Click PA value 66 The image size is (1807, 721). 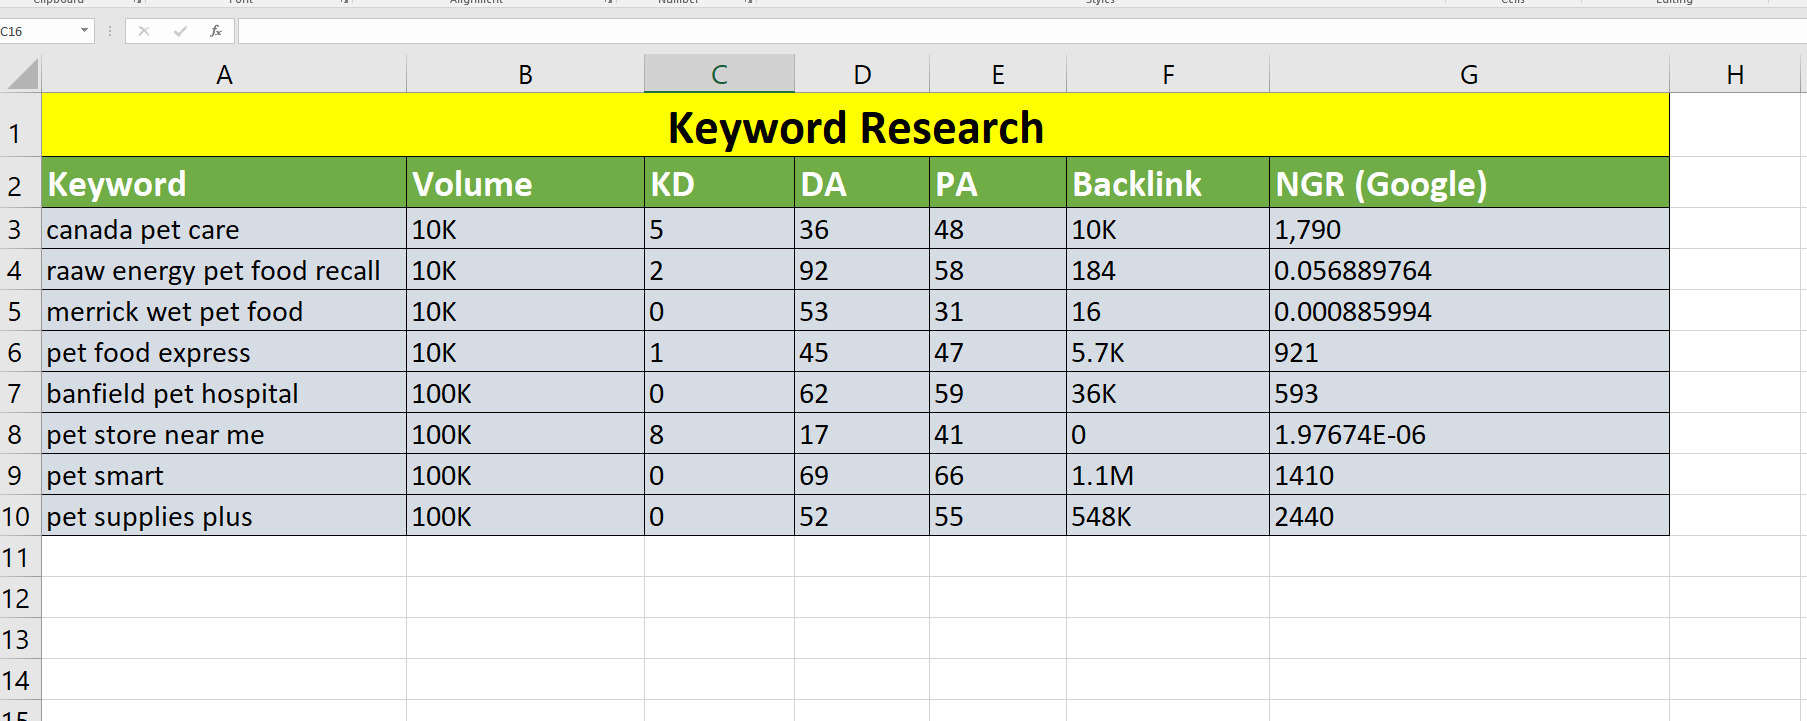[998, 475]
